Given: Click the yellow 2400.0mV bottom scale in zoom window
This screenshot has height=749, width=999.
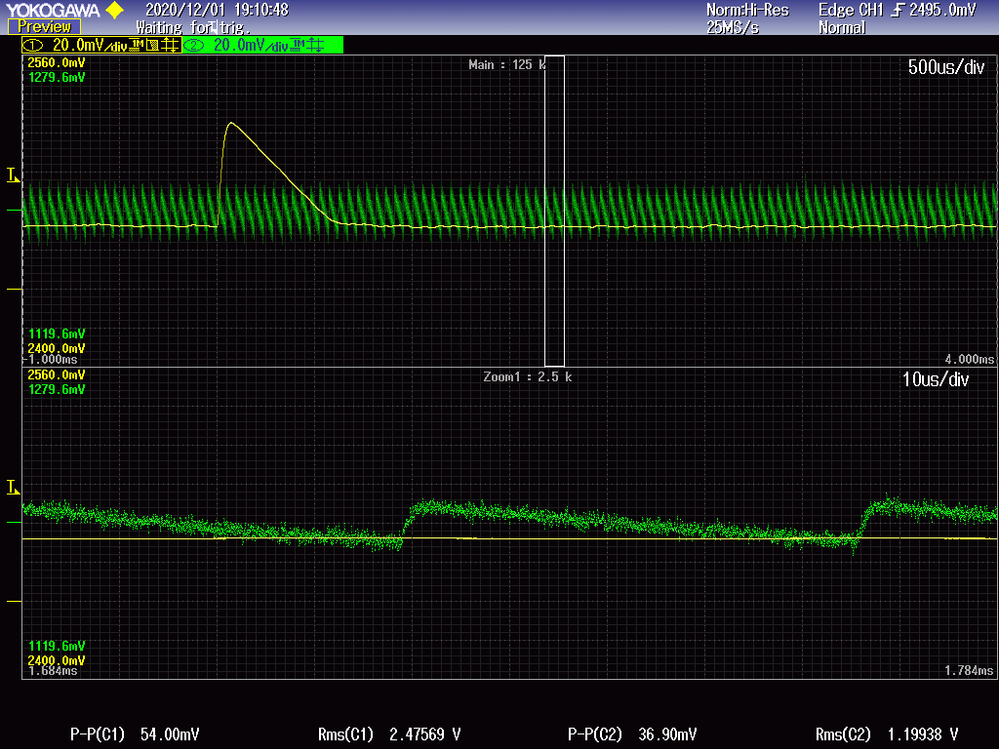Looking at the screenshot, I should tap(56, 660).
